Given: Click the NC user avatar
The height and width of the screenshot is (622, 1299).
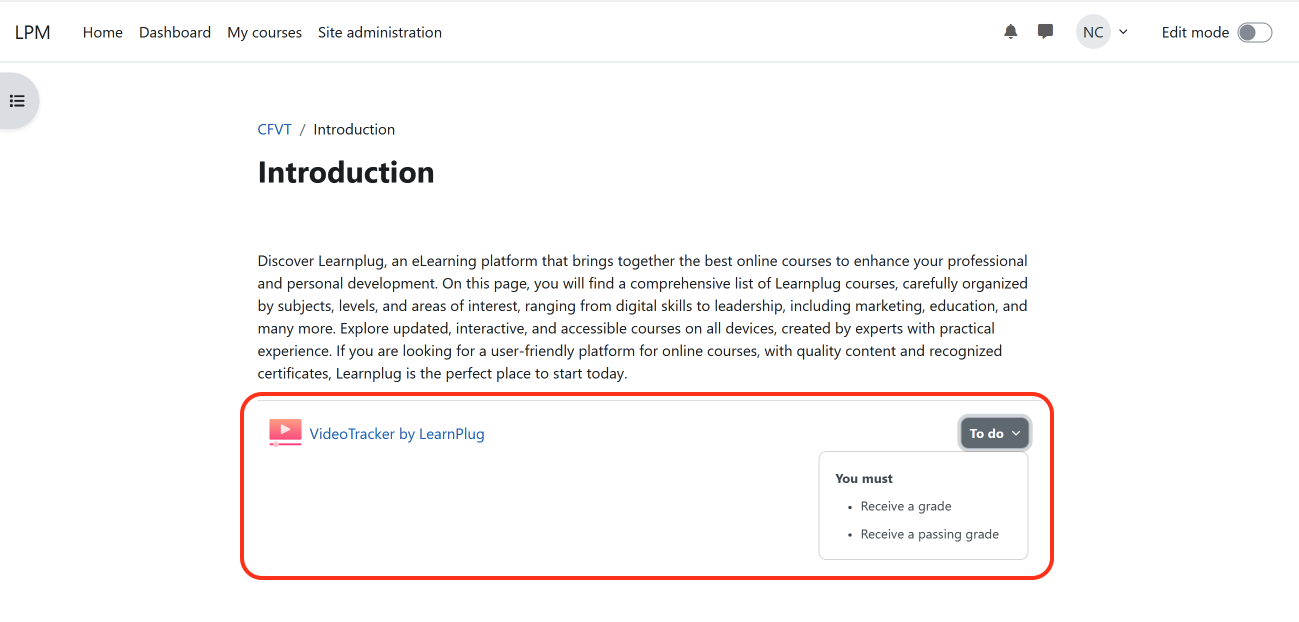Looking at the screenshot, I should coord(1092,31).
